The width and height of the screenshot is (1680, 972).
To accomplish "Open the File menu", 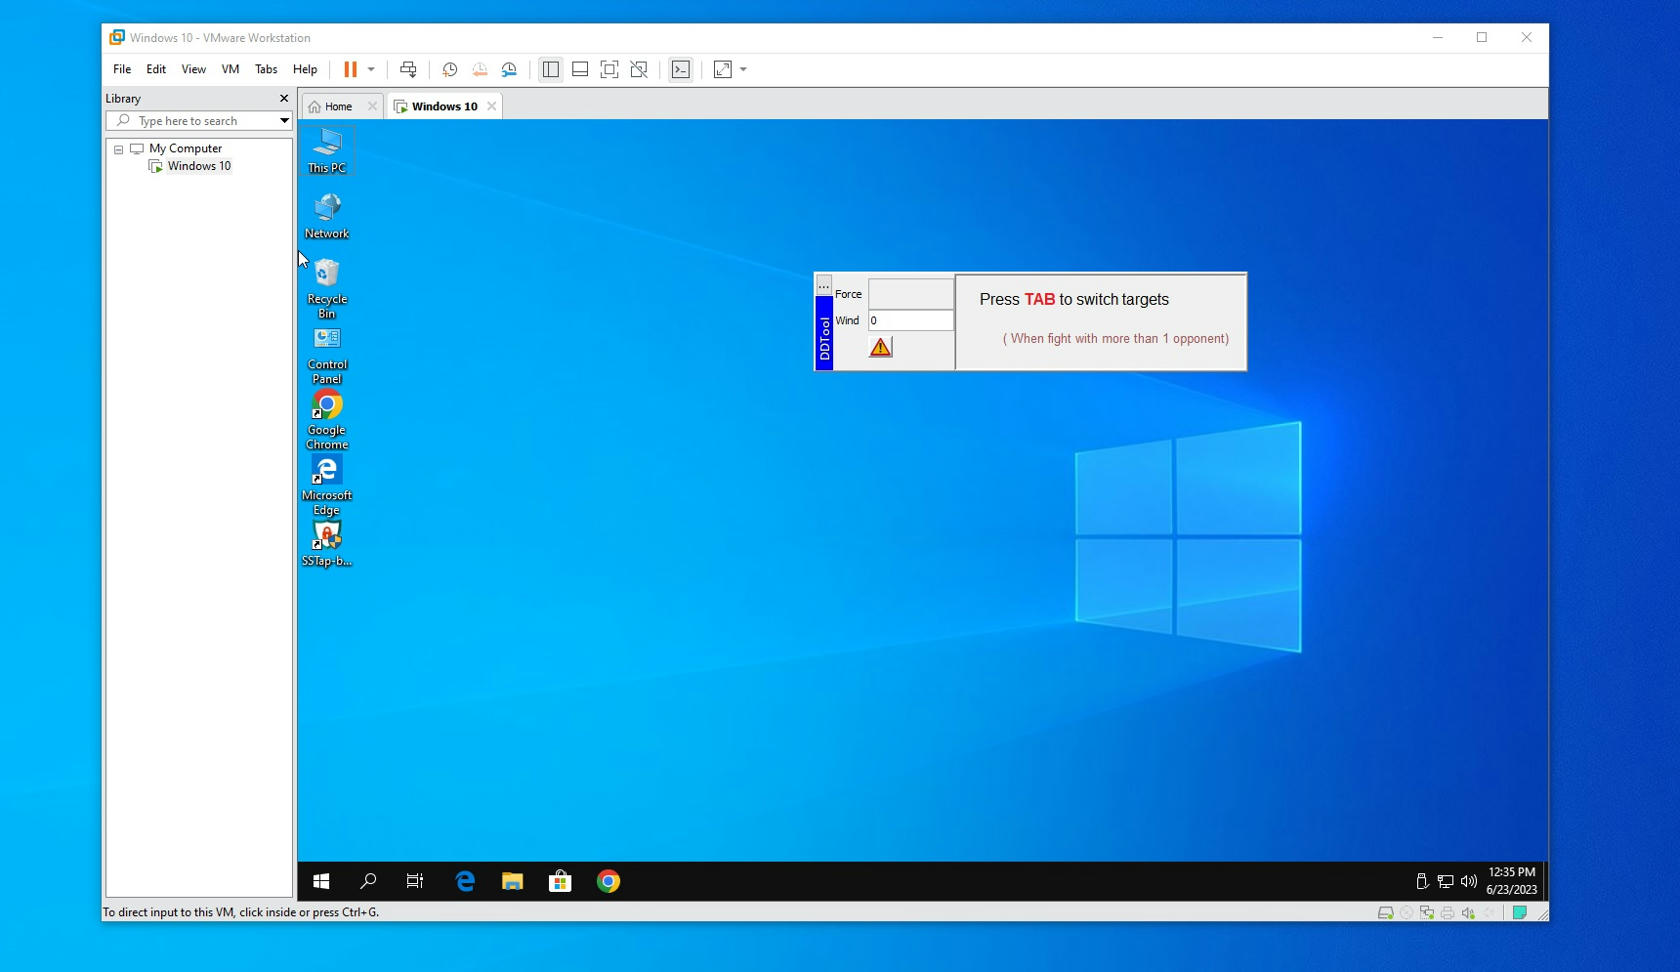I will (122, 69).
